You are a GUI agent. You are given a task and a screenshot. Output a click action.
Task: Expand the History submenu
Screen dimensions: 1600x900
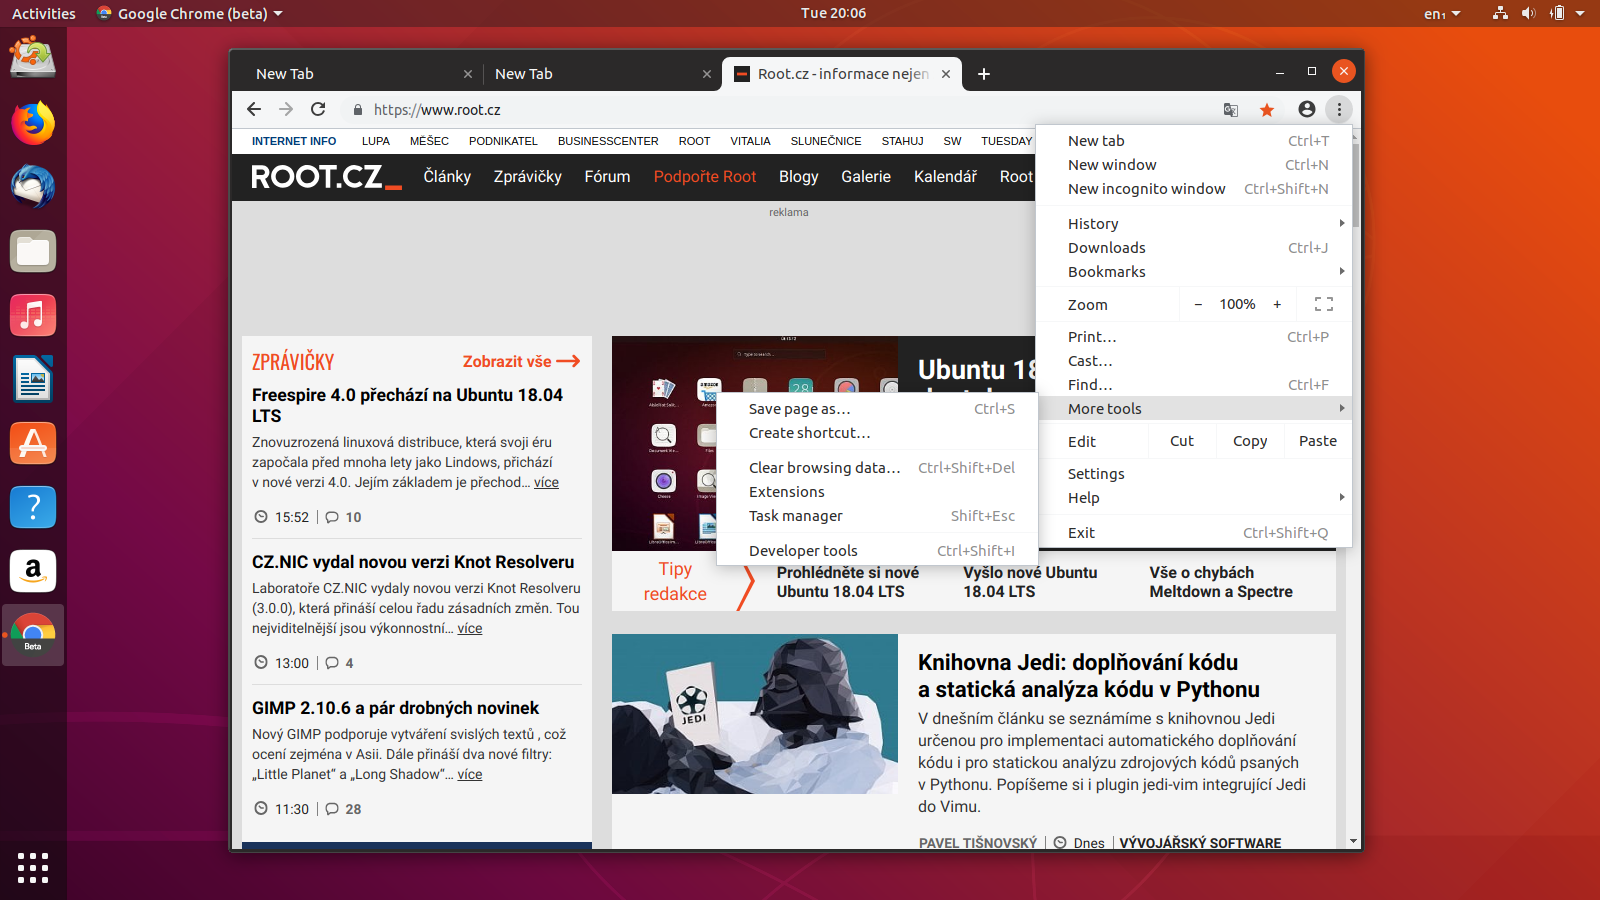point(1093,223)
